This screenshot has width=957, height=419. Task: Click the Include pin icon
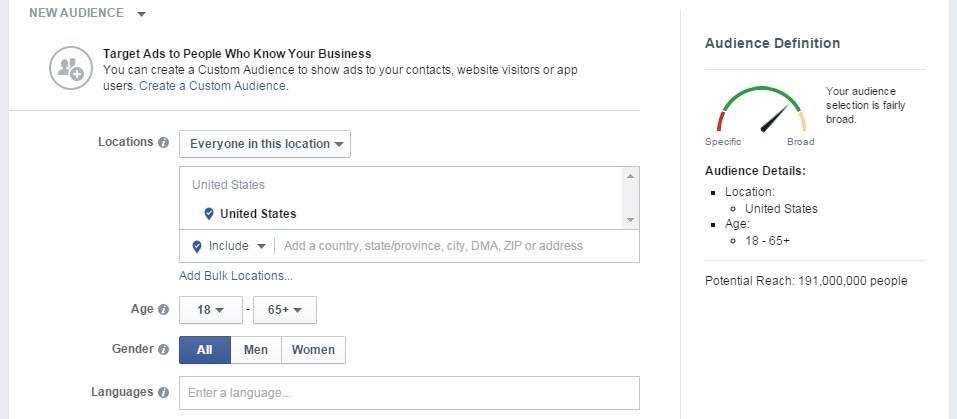197,246
